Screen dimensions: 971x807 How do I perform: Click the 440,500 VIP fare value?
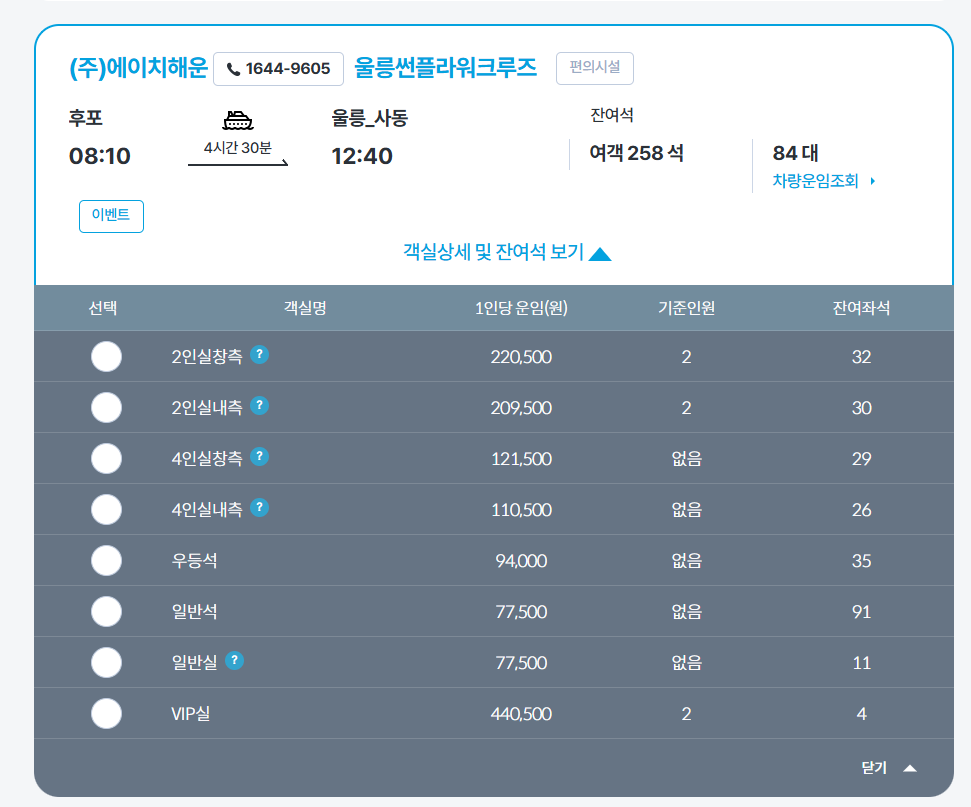click(x=521, y=714)
